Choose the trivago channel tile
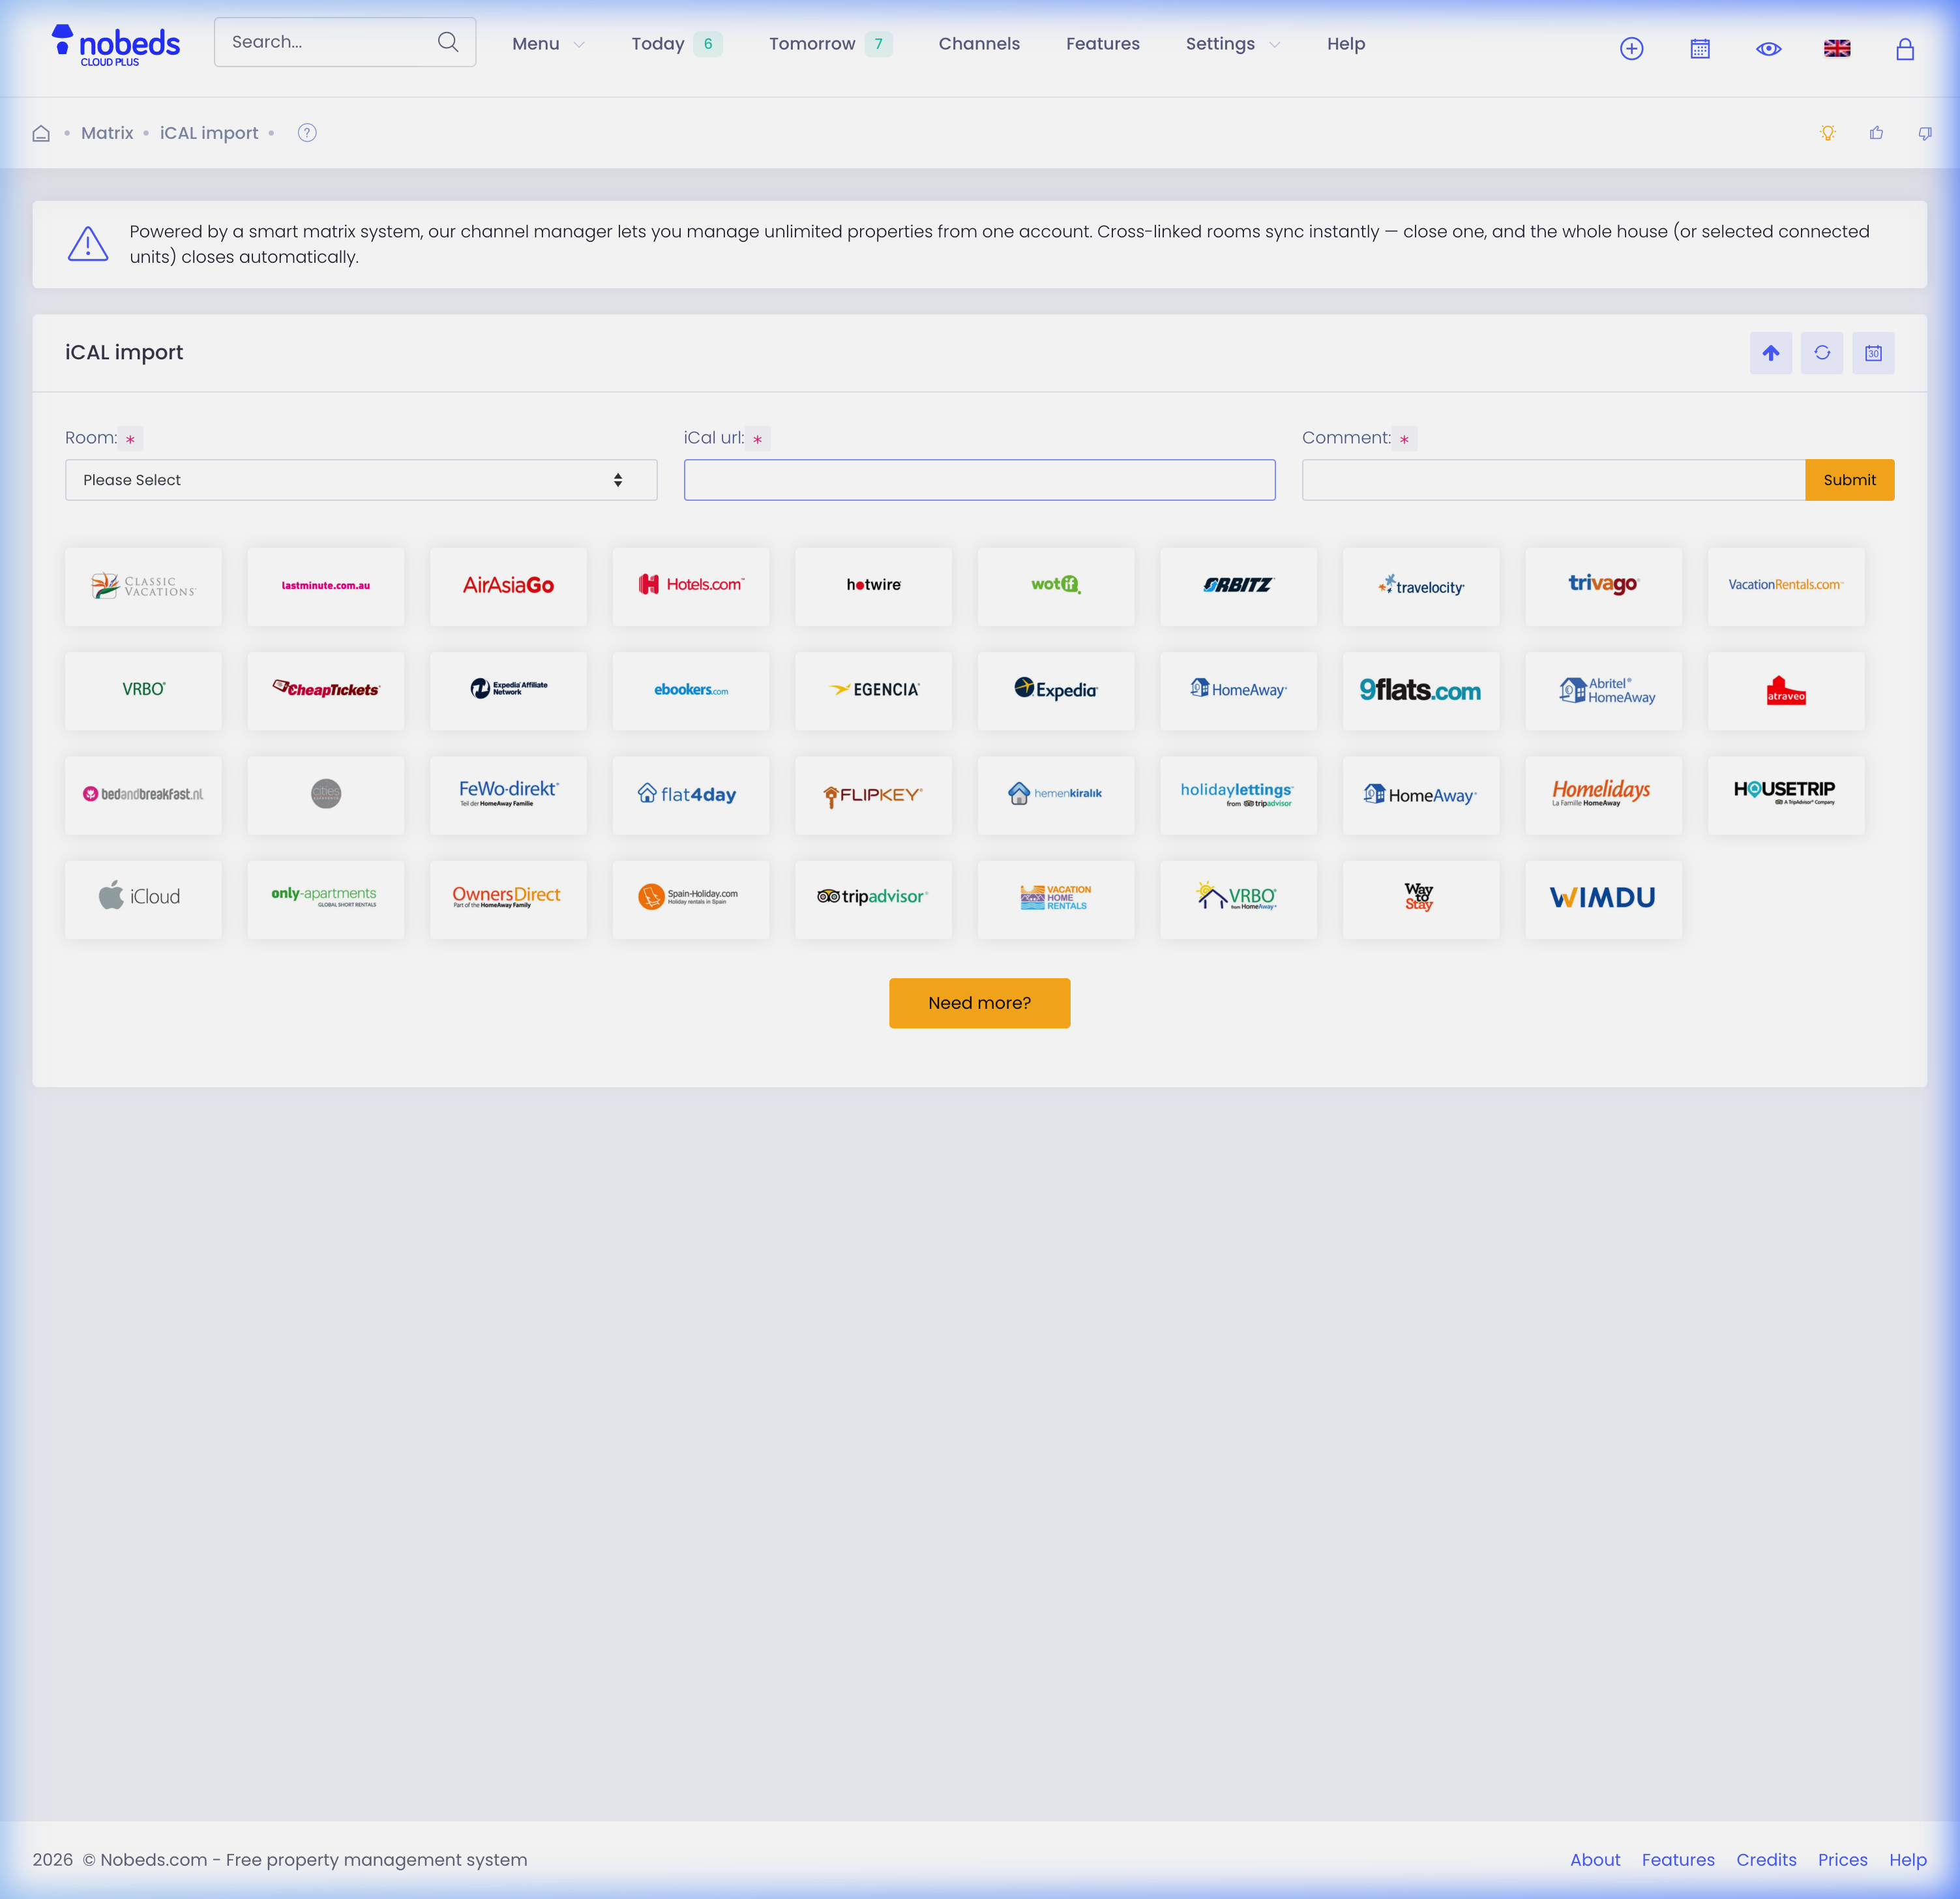 coord(1603,586)
